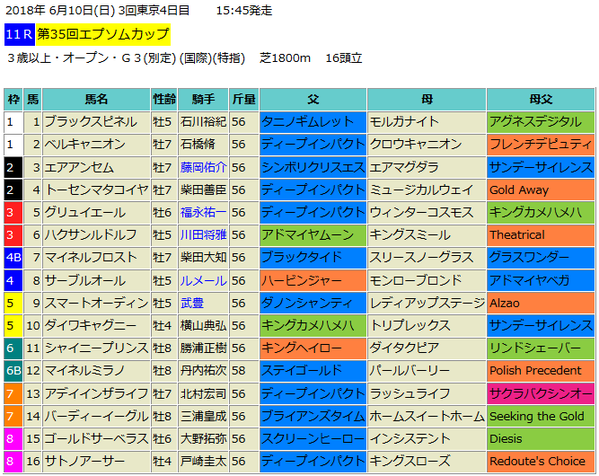
Task: Click sire cell スクリーンヒーロー
Action: click(313, 439)
